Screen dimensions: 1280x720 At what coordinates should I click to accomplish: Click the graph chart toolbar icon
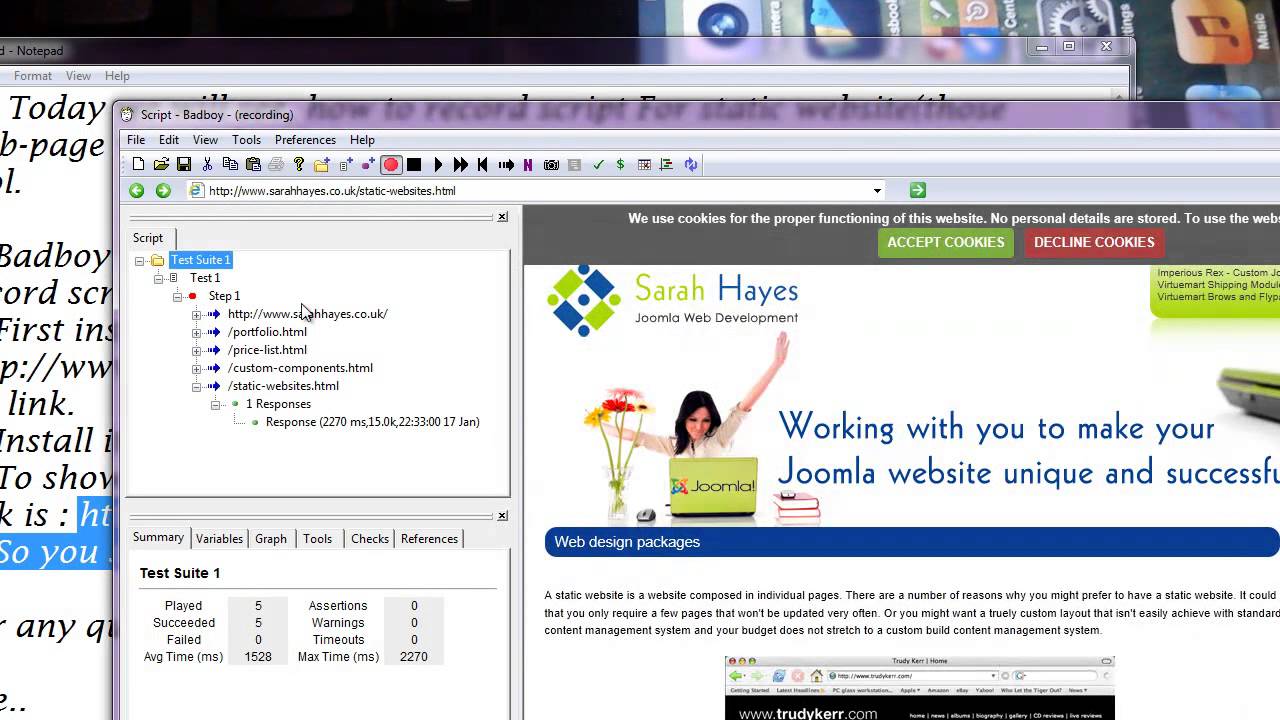pos(667,165)
